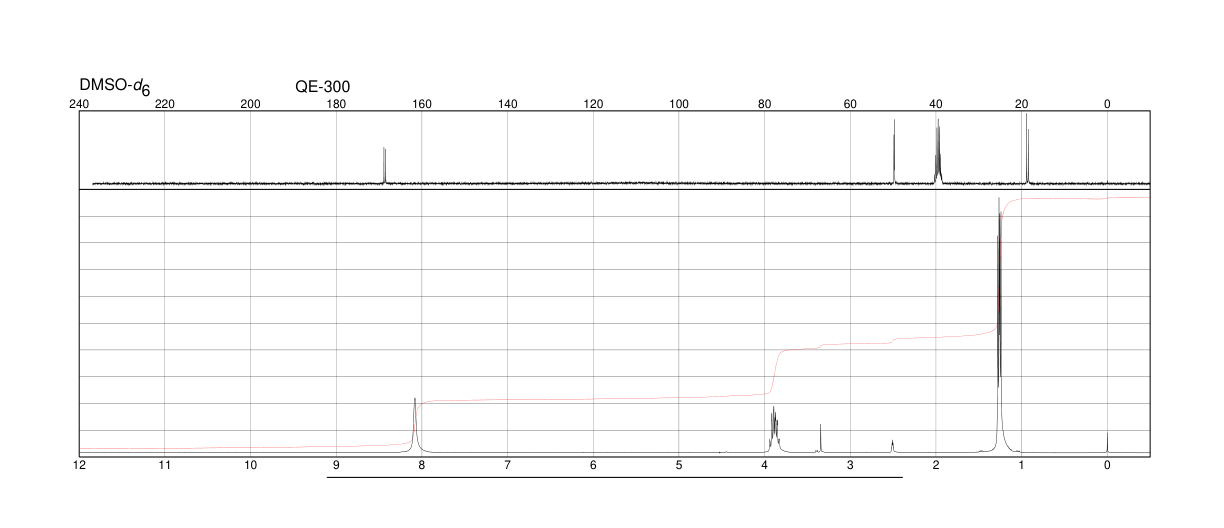This screenshot has height=528, width=1224.
Task: Click the 10 ppm proton axis label
Action: 251,465
